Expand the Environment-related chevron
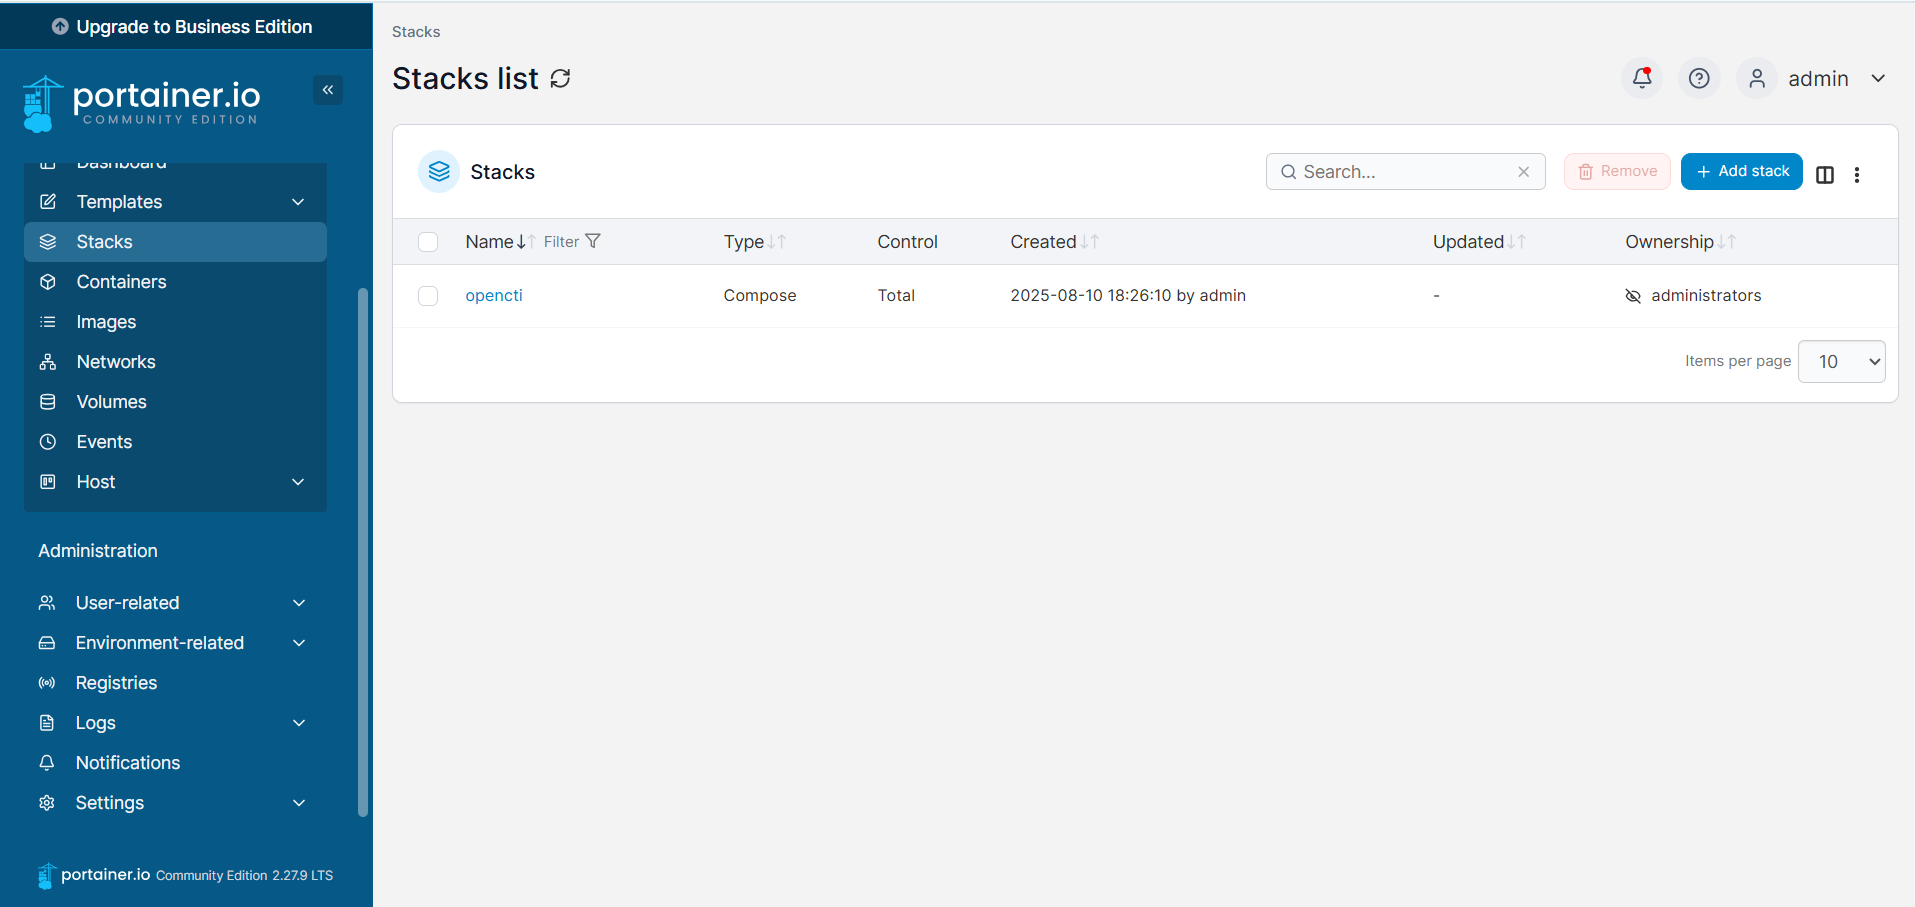 [x=299, y=643]
